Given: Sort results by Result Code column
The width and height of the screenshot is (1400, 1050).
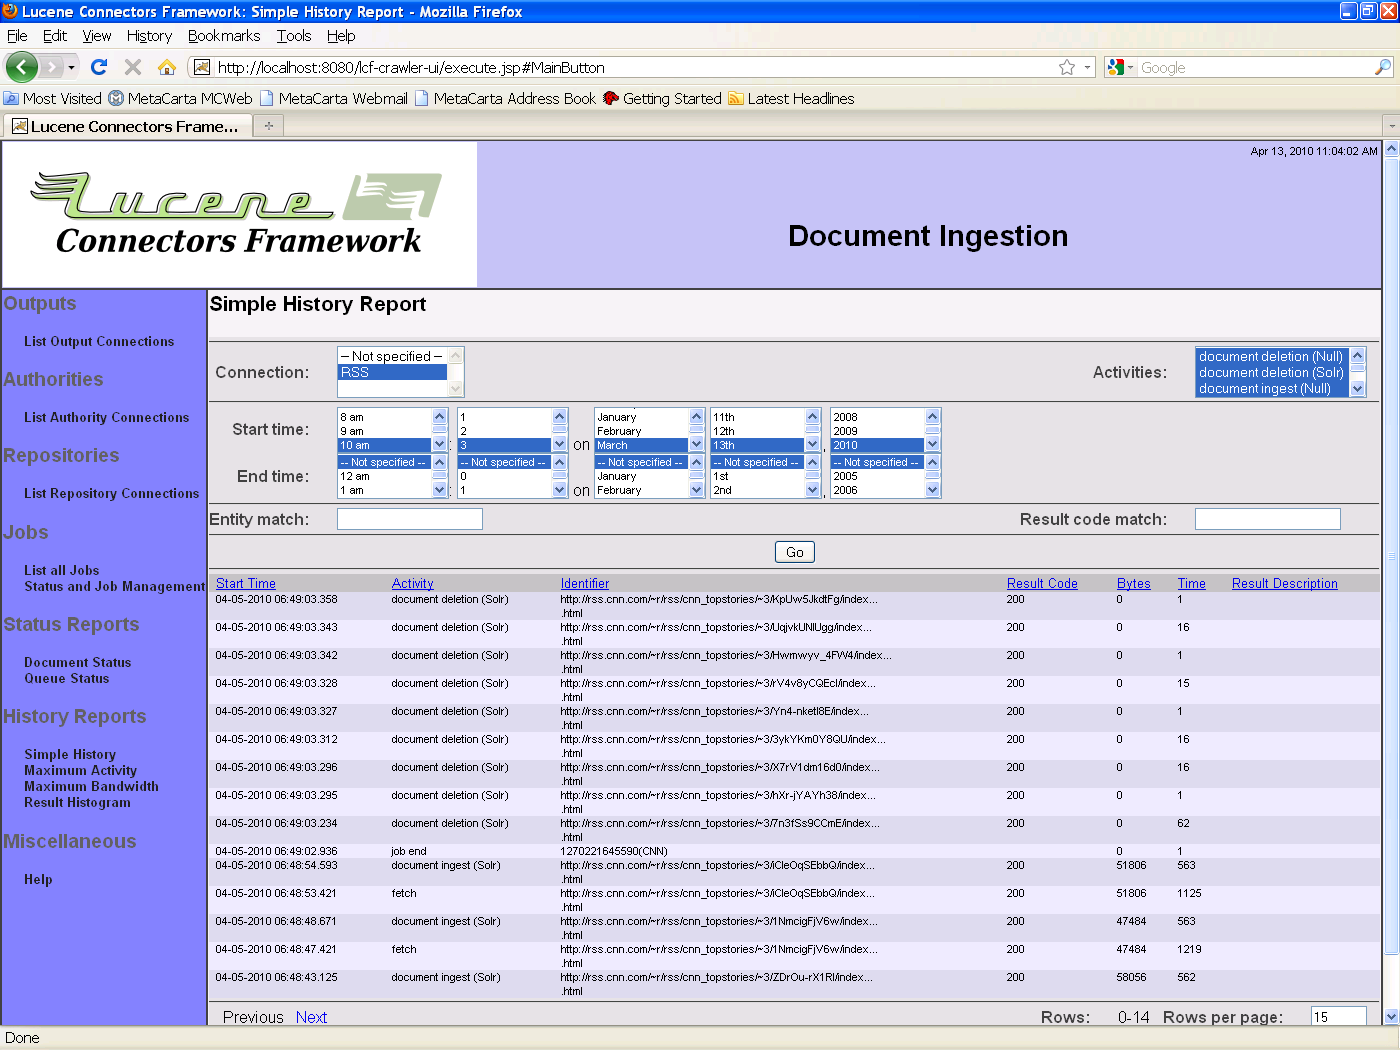Looking at the screenshot, I should 1041,583.
